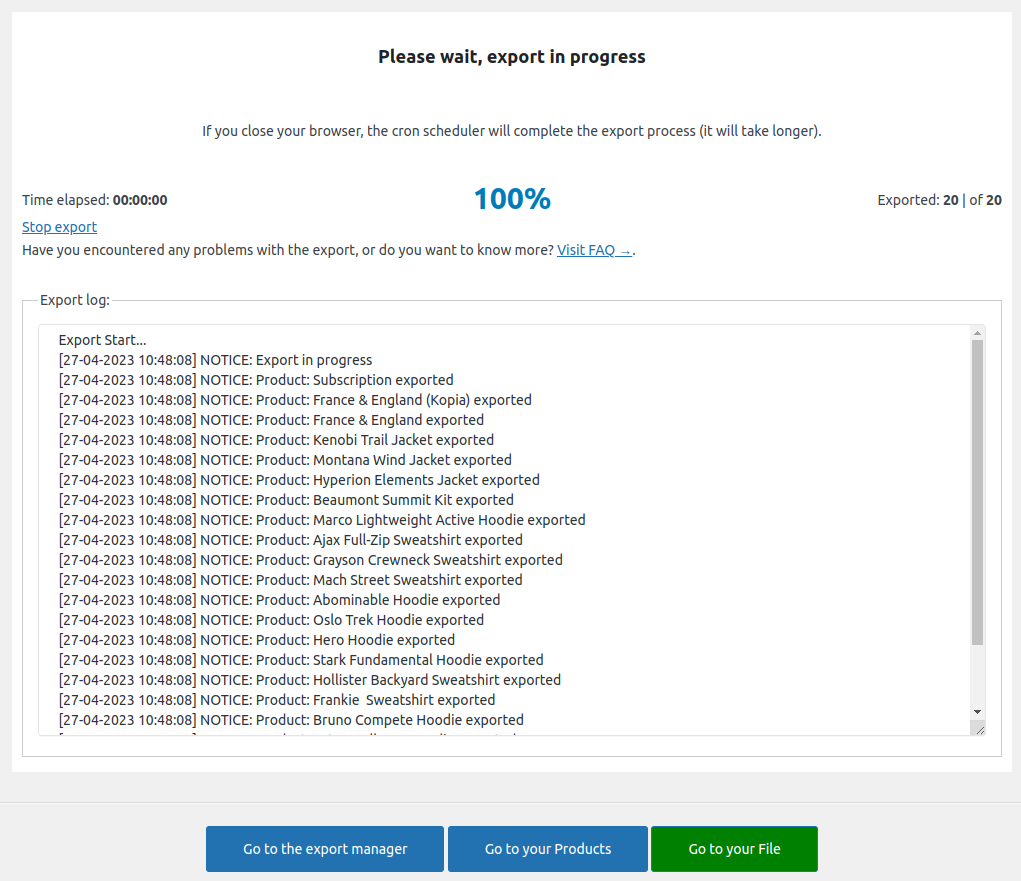Click the France & England (Kopia) log line

coord(295,400)
